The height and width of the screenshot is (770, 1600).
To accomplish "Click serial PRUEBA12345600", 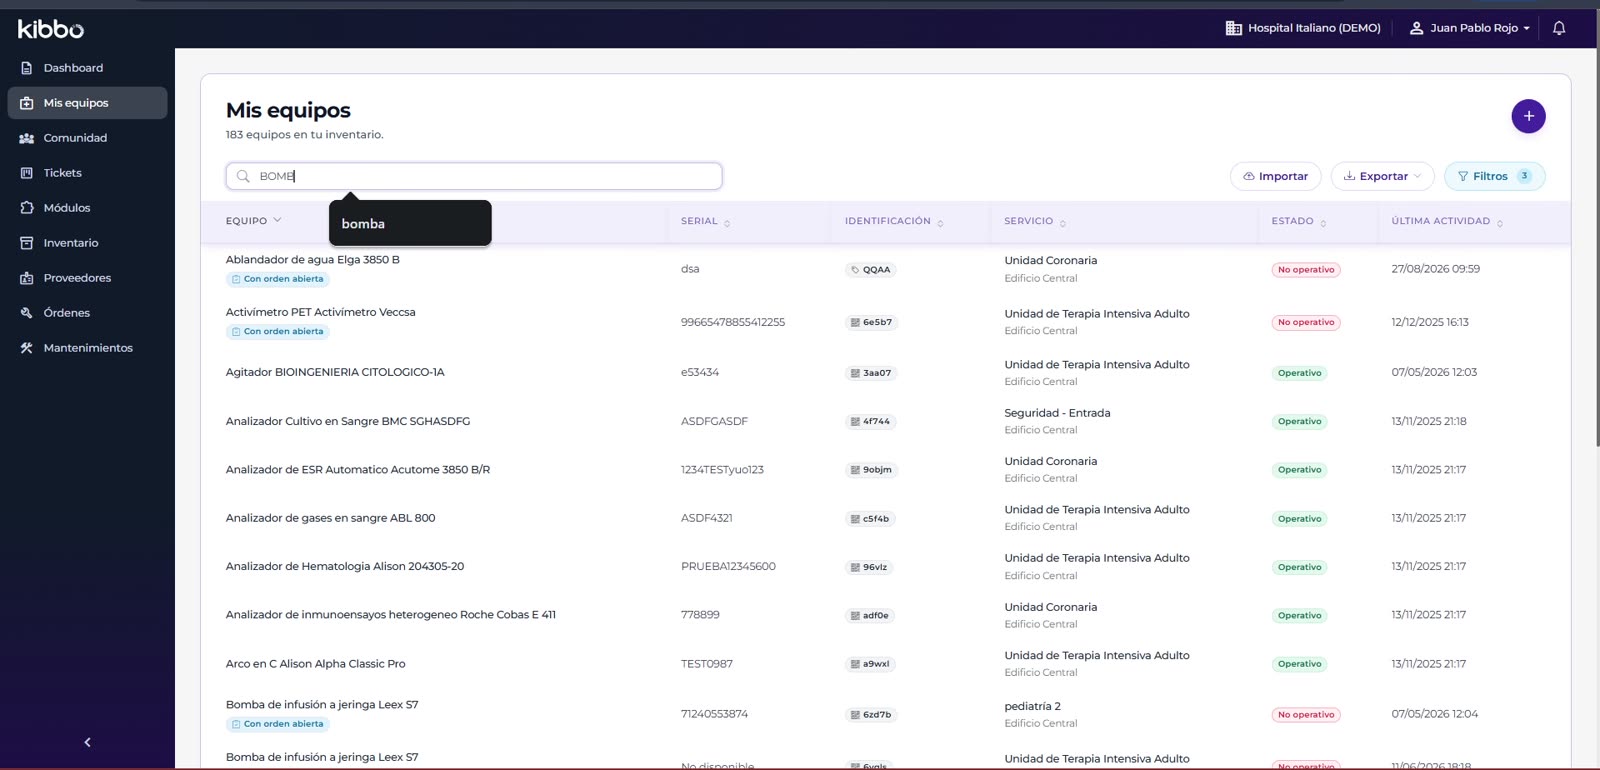I will pyautogui.click(x=728, y=567).
